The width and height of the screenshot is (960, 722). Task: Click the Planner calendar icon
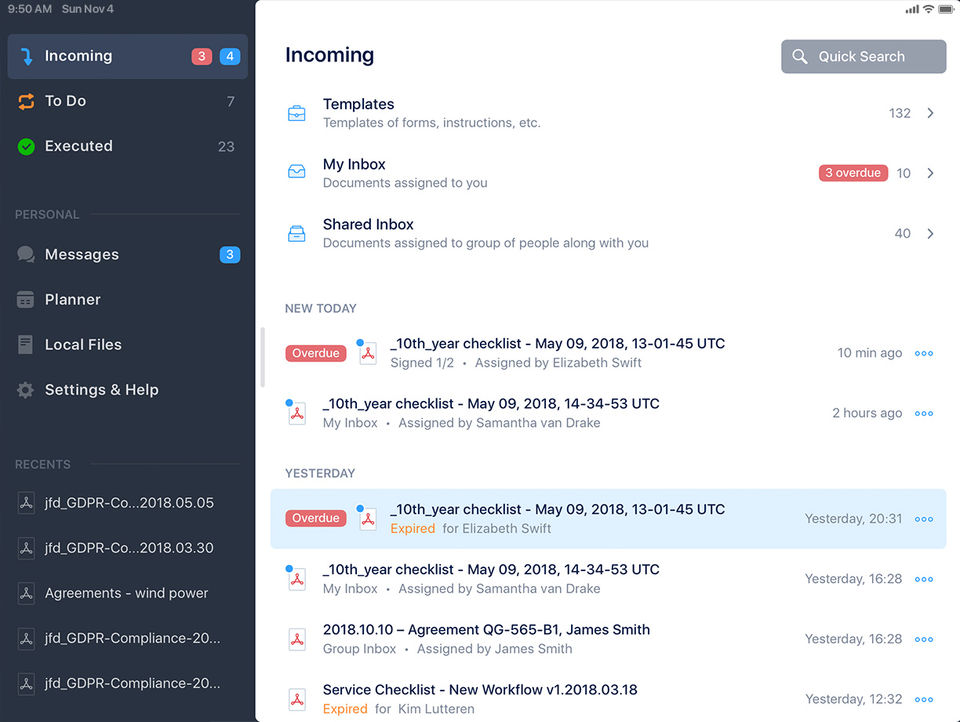[x=25, y=299]
